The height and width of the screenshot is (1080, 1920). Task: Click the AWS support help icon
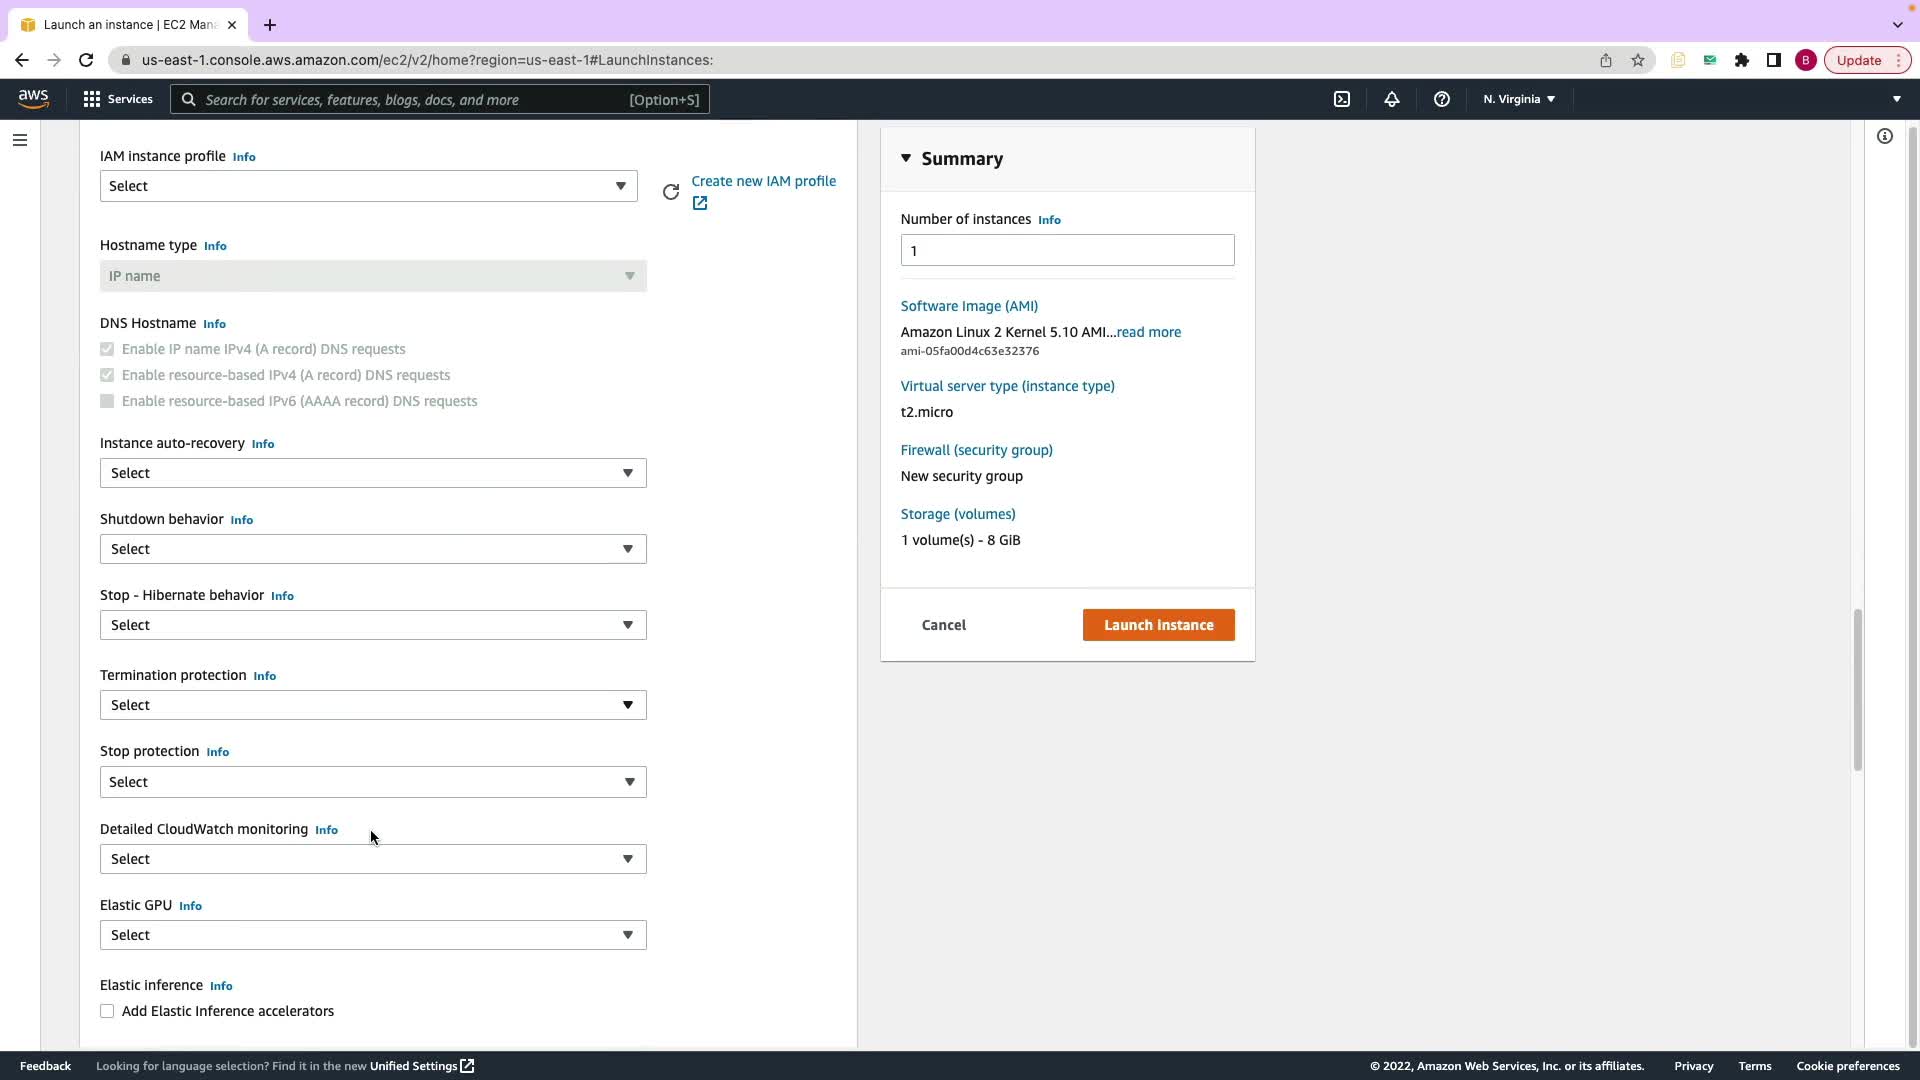pos(1441,99)
